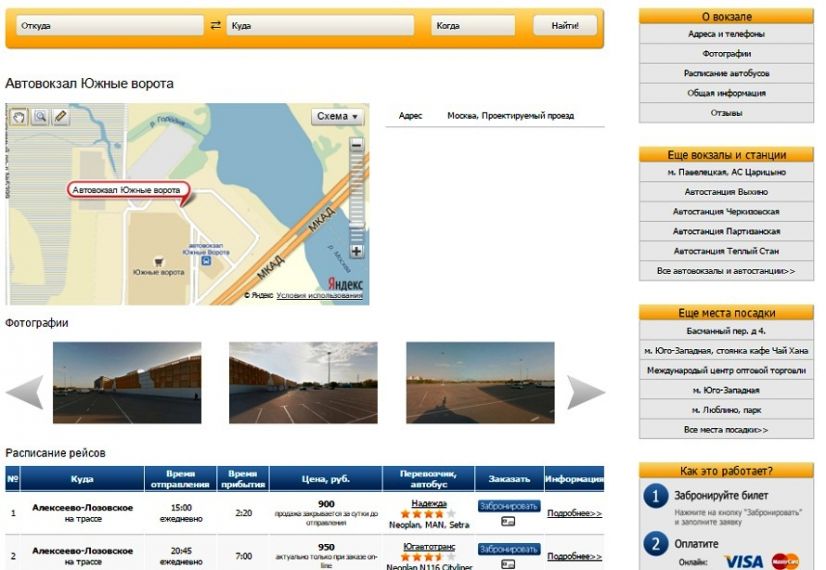Select the ruler measurement tool on map
Viewport: 826px width, 570px height.
click(x=60, y=117)
